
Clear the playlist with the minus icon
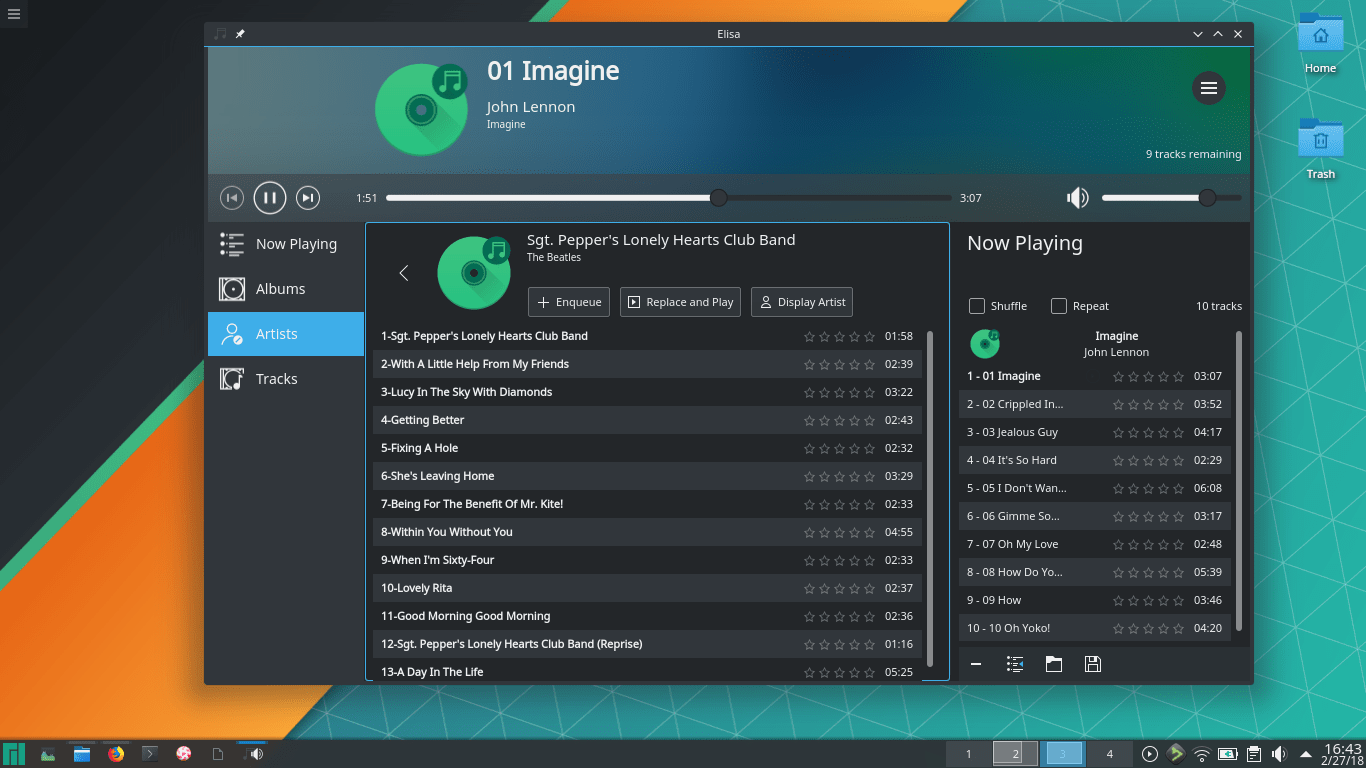(976, 664)
